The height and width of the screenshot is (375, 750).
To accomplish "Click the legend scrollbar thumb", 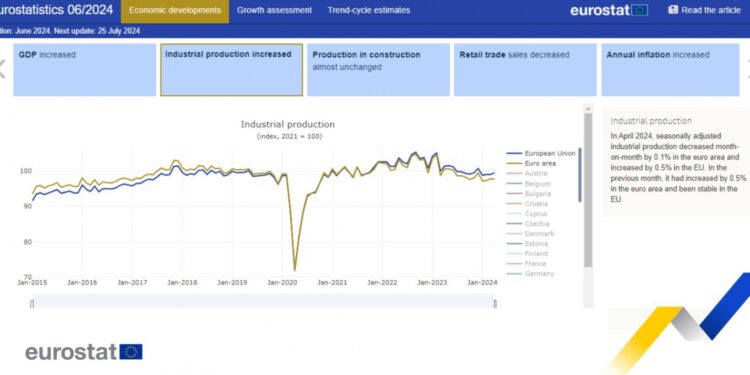I will point(580,175).
